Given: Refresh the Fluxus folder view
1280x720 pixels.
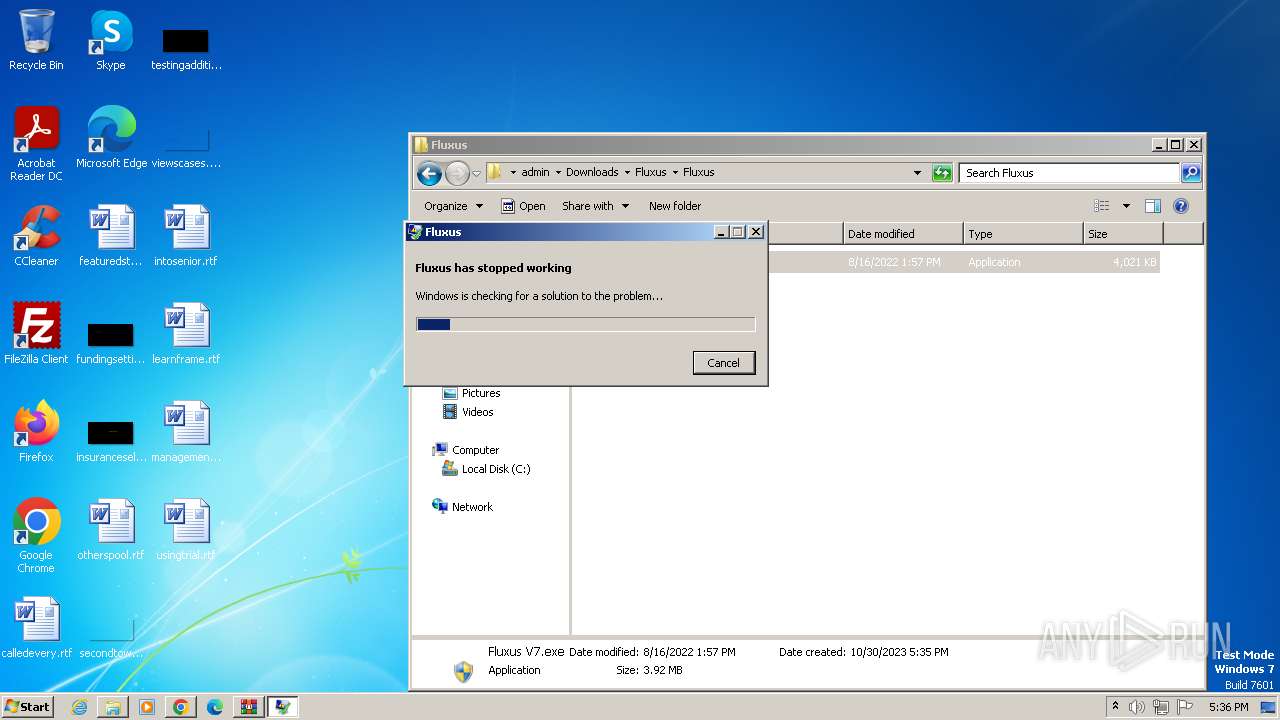Looking at the screenshot, I should 942,173.
